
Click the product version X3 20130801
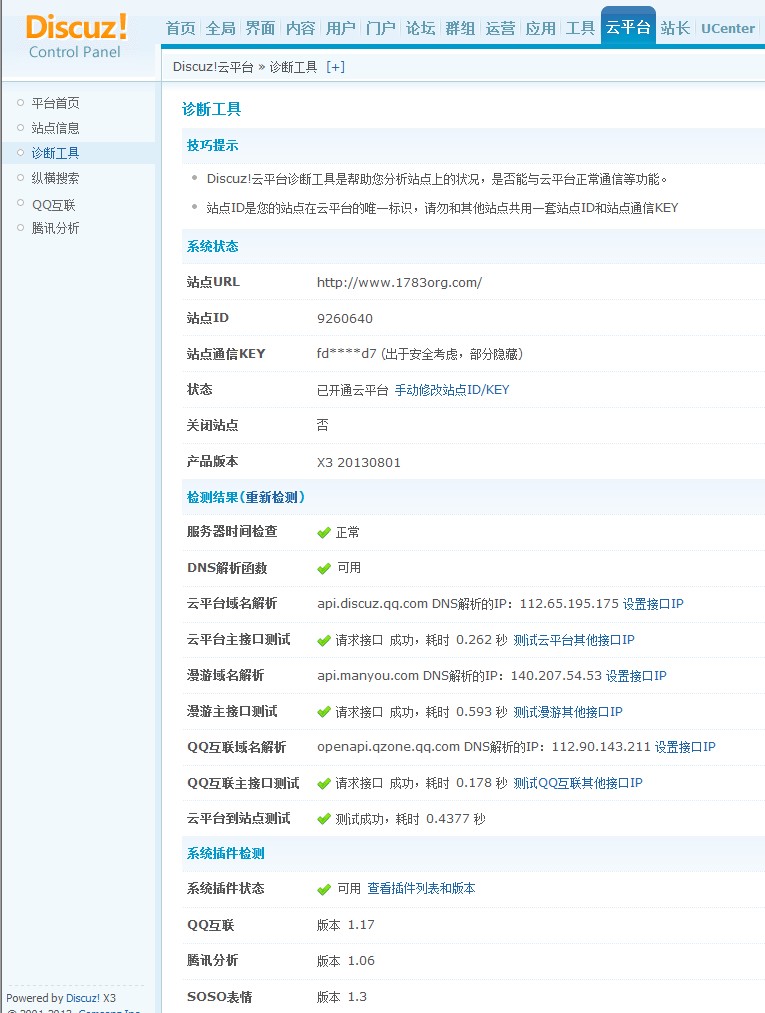[359, 463]
